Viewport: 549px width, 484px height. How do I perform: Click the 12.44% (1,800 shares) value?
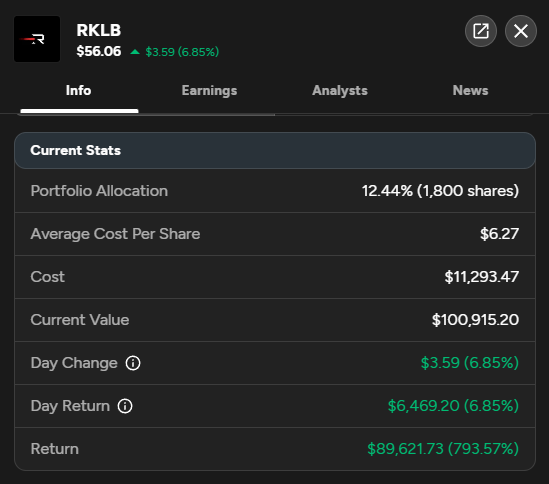tap(440, 191)
